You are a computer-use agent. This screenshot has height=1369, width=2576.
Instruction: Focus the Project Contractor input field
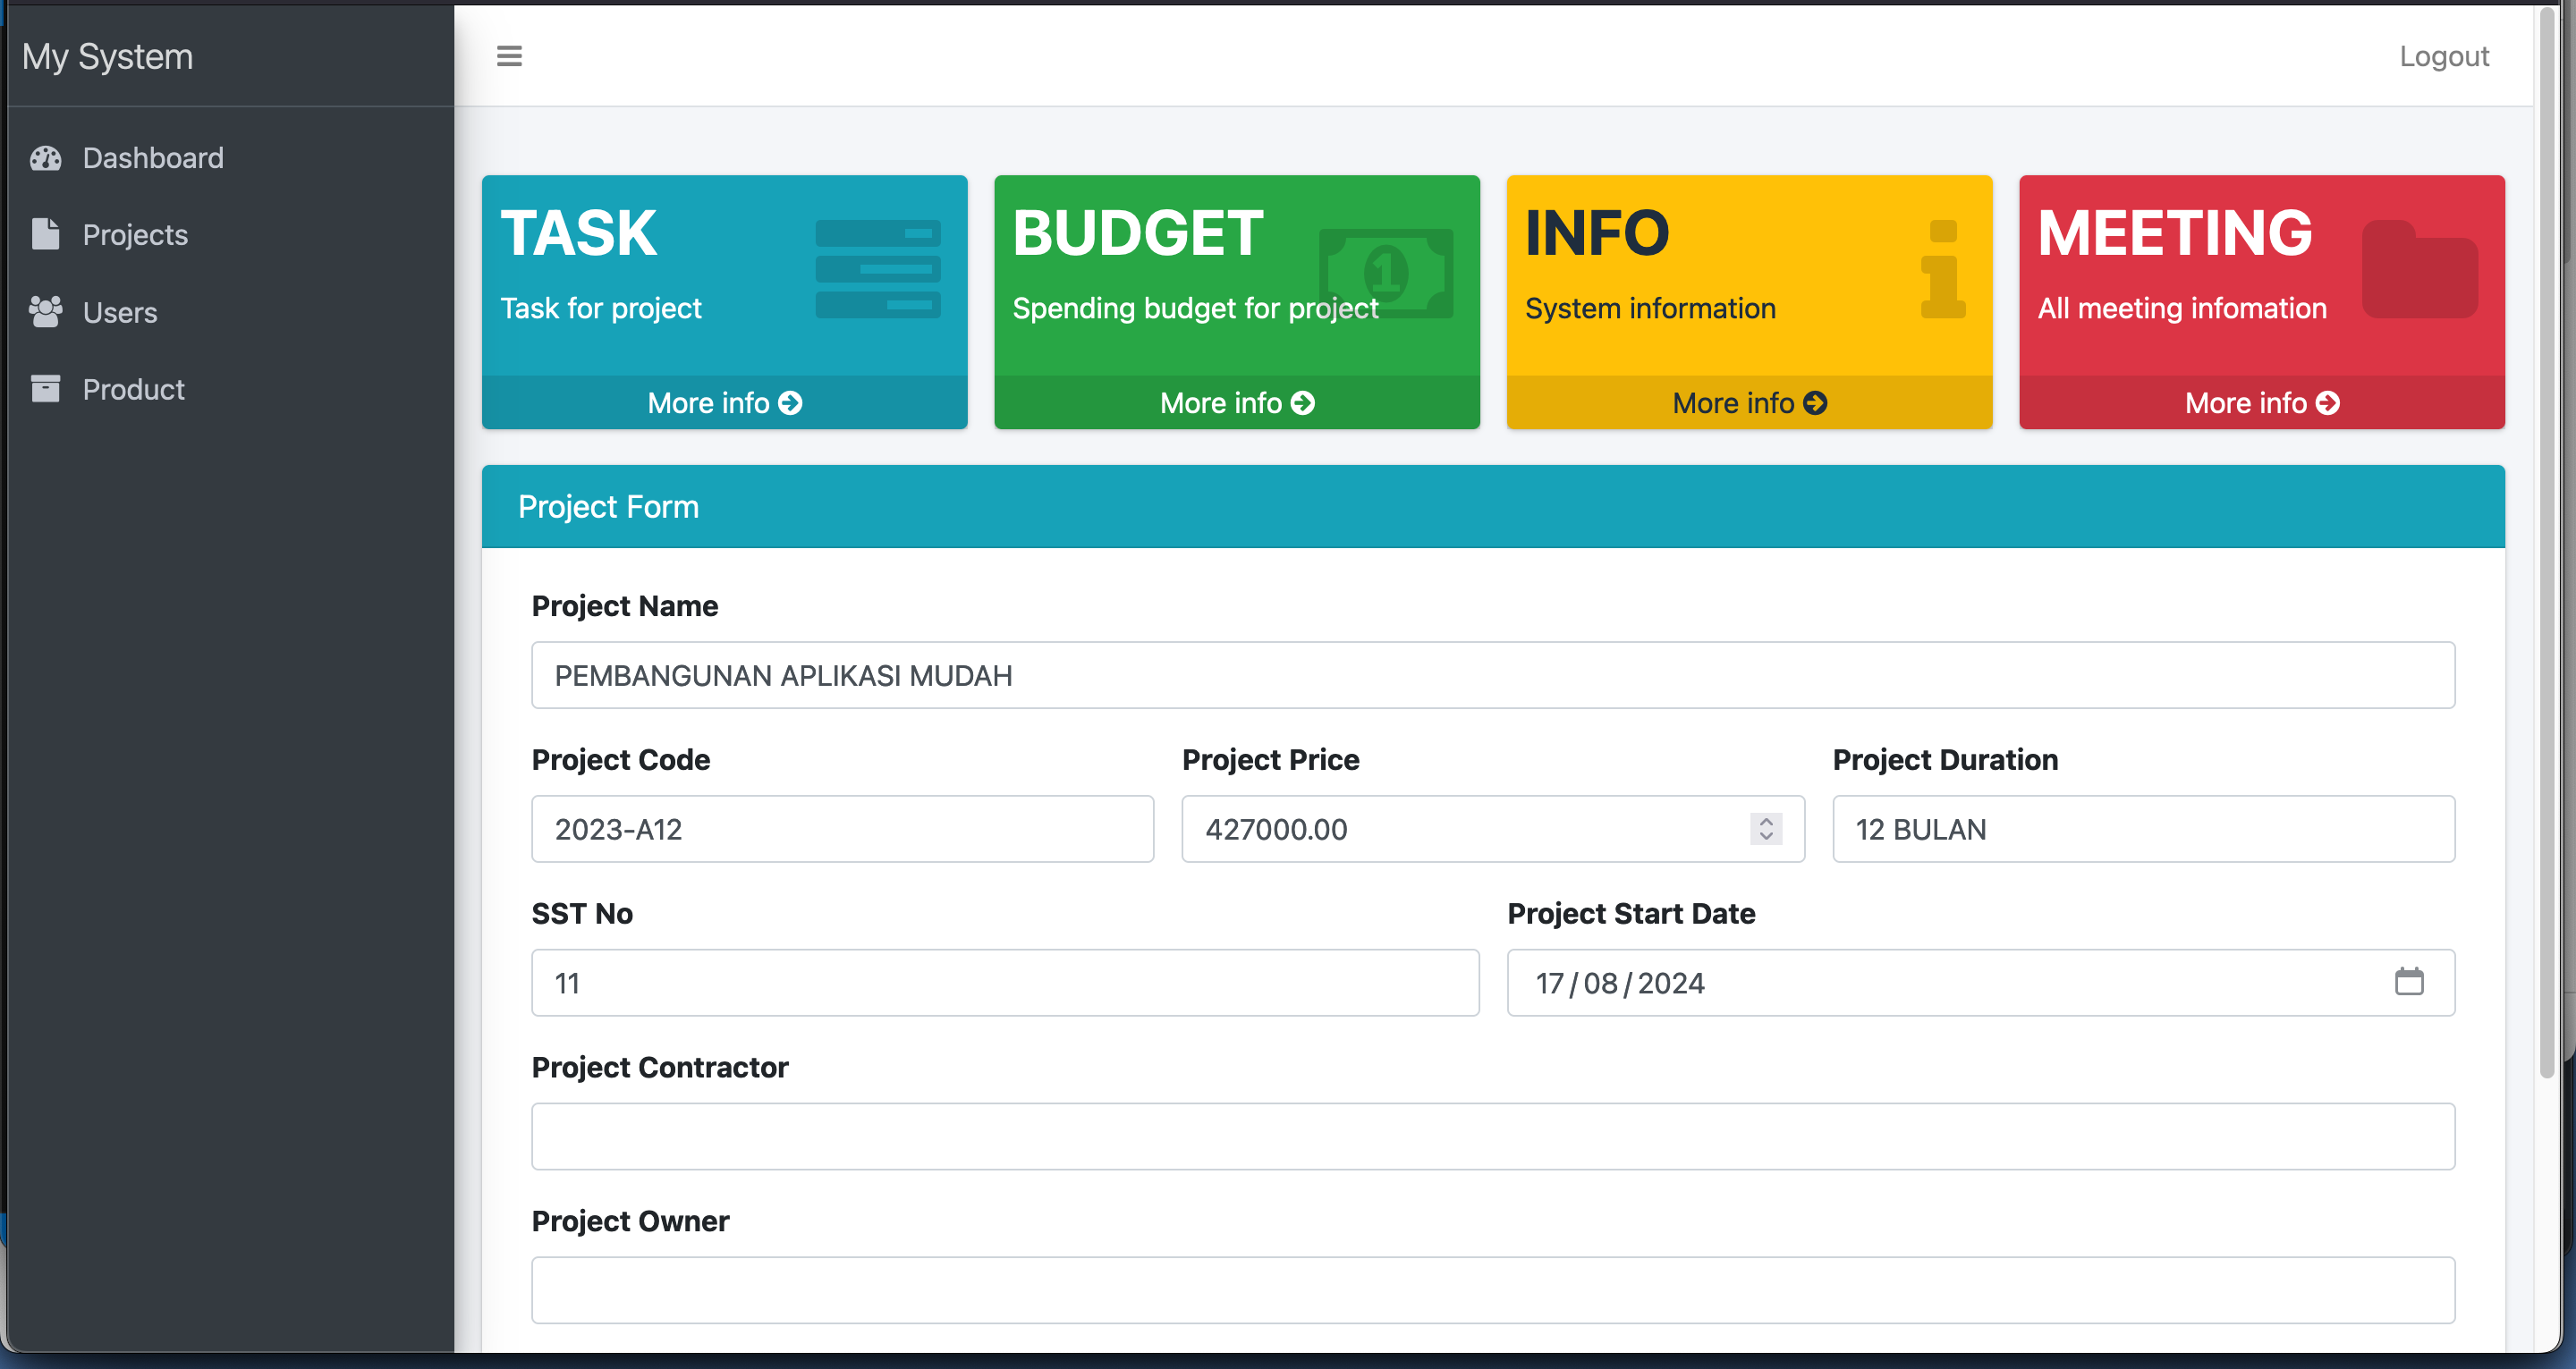coord(1492,1137)
